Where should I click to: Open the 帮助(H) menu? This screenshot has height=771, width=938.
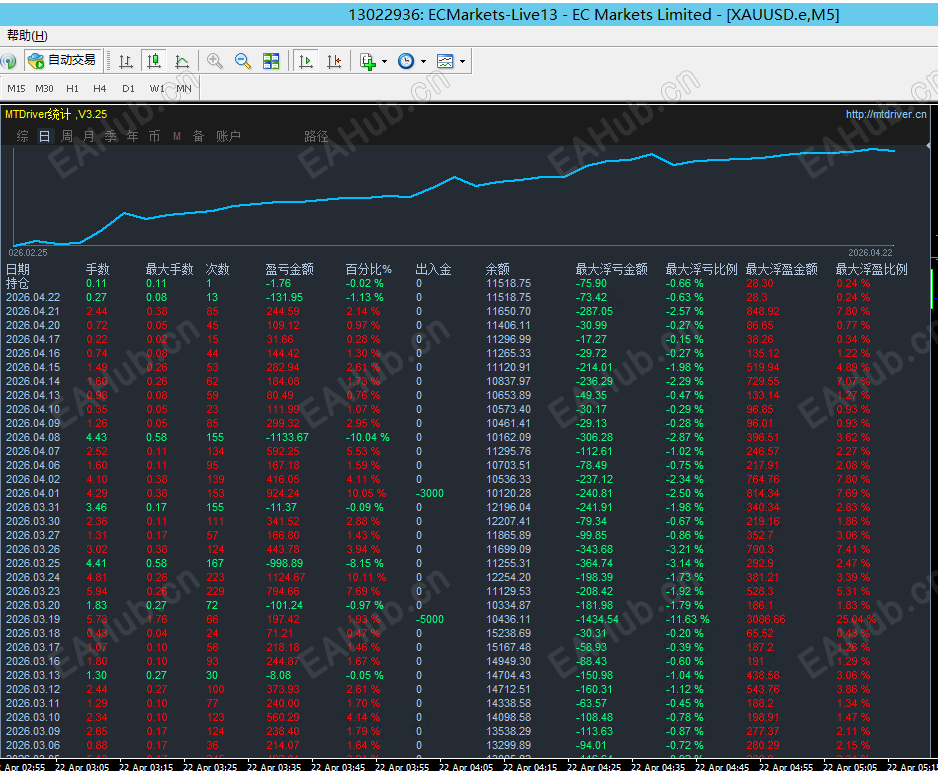click(26, 35)
